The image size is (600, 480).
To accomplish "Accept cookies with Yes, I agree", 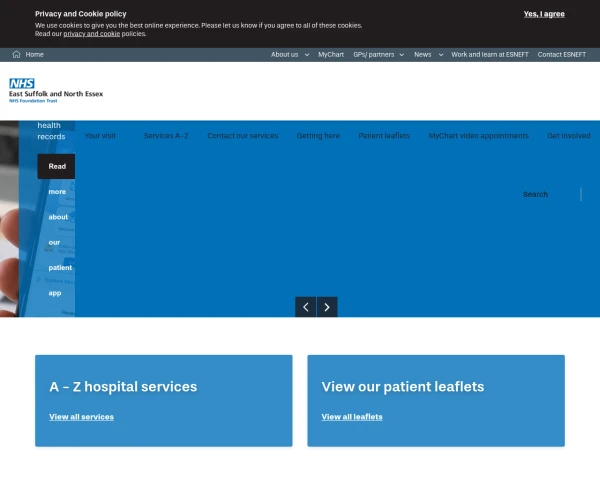I will 544,14.
